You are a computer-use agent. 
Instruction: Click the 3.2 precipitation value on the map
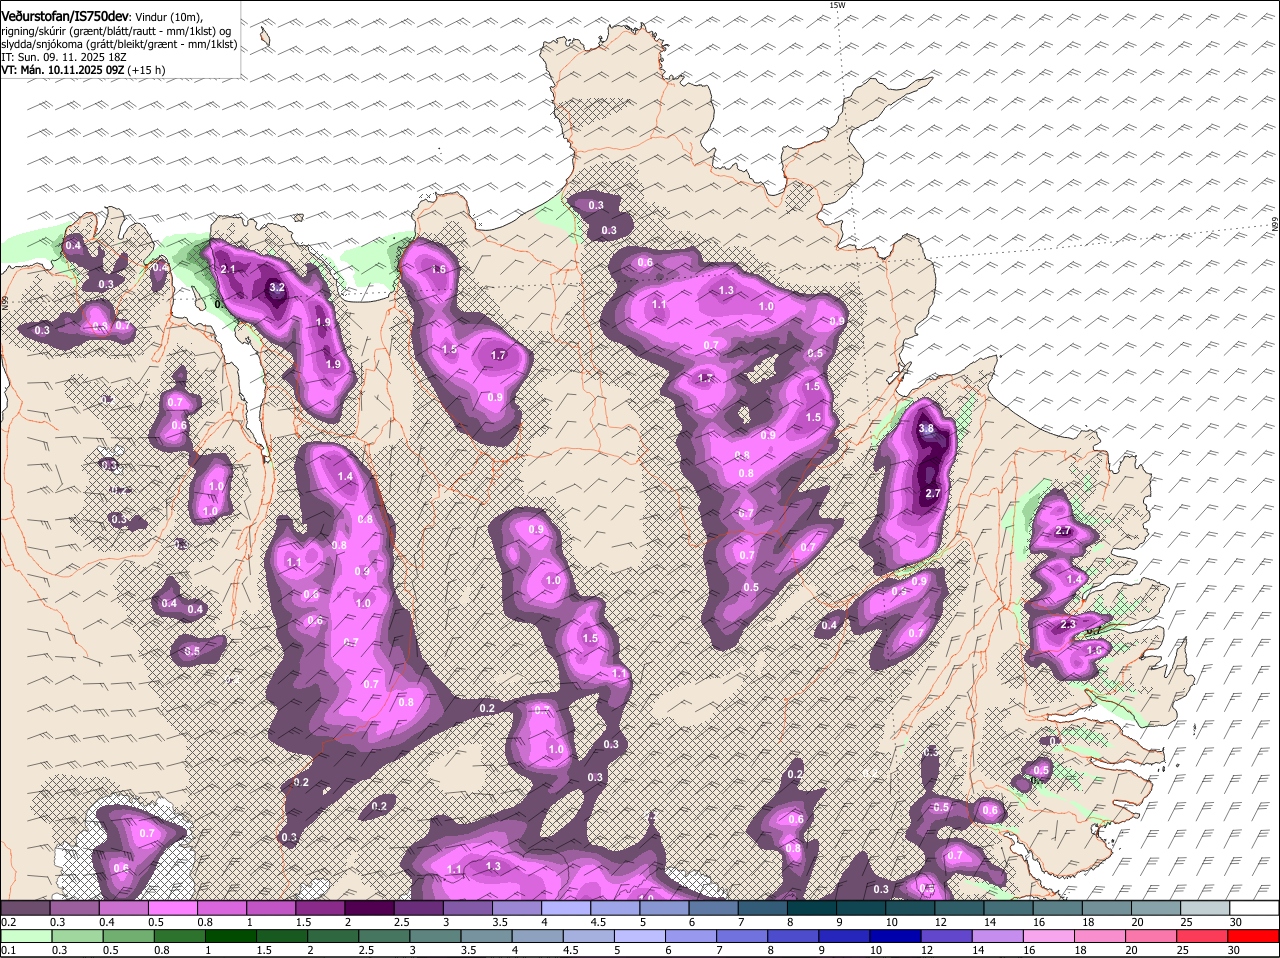click(x=277, y=287)
